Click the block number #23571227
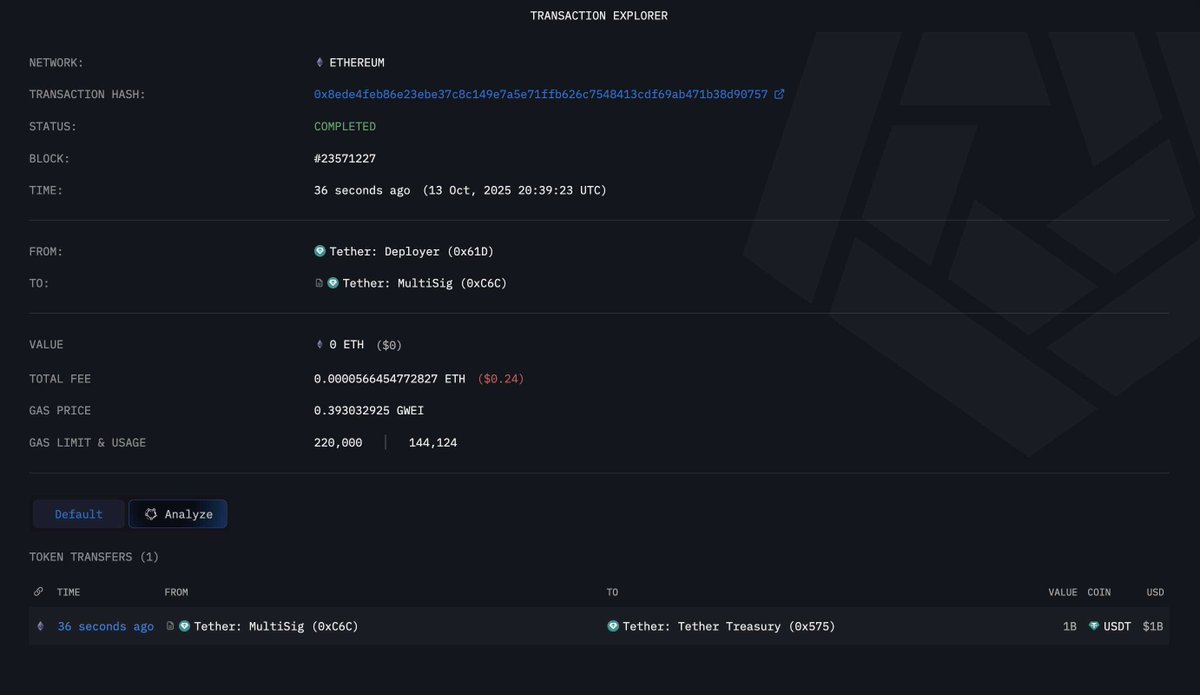Screen dimensions: 1200x695 click(x=345, y=159)
